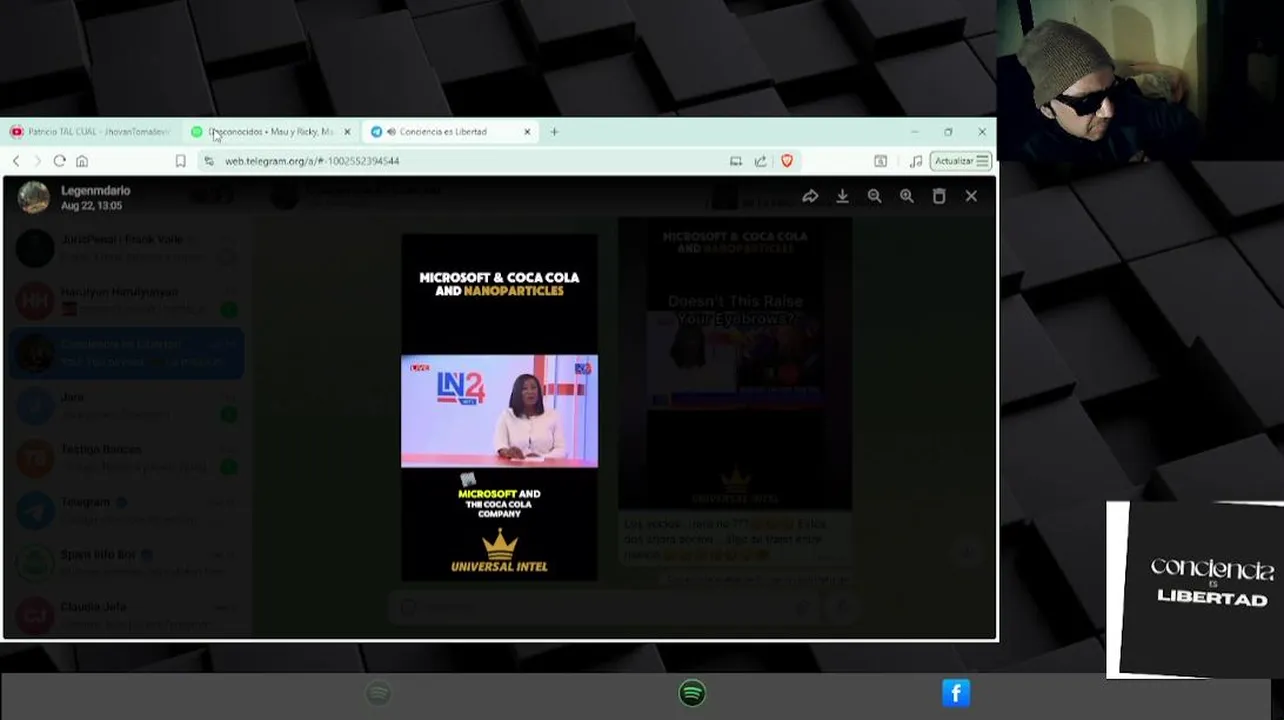The image size is (1284, 720).
Task: Open site settings icon beside URL
Action: (209, 161)
